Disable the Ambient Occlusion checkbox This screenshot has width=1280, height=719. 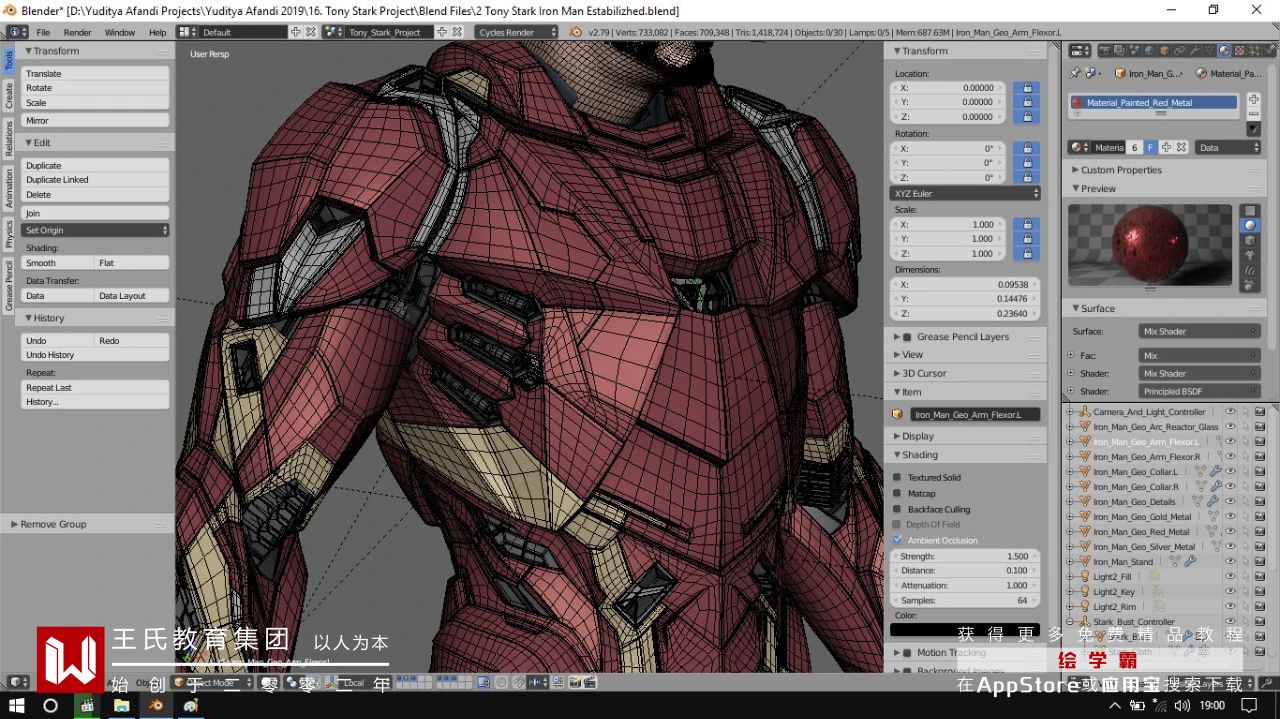pyautogui.click(x=897, y=540)
